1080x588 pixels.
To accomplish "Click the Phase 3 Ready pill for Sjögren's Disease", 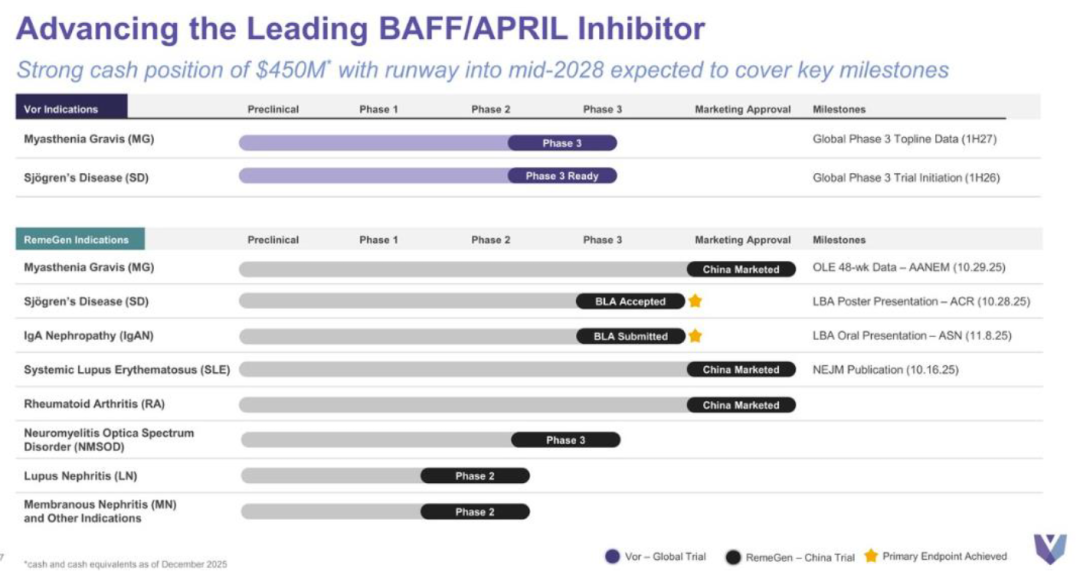I will pyautogui.click(x=562, y=176).
